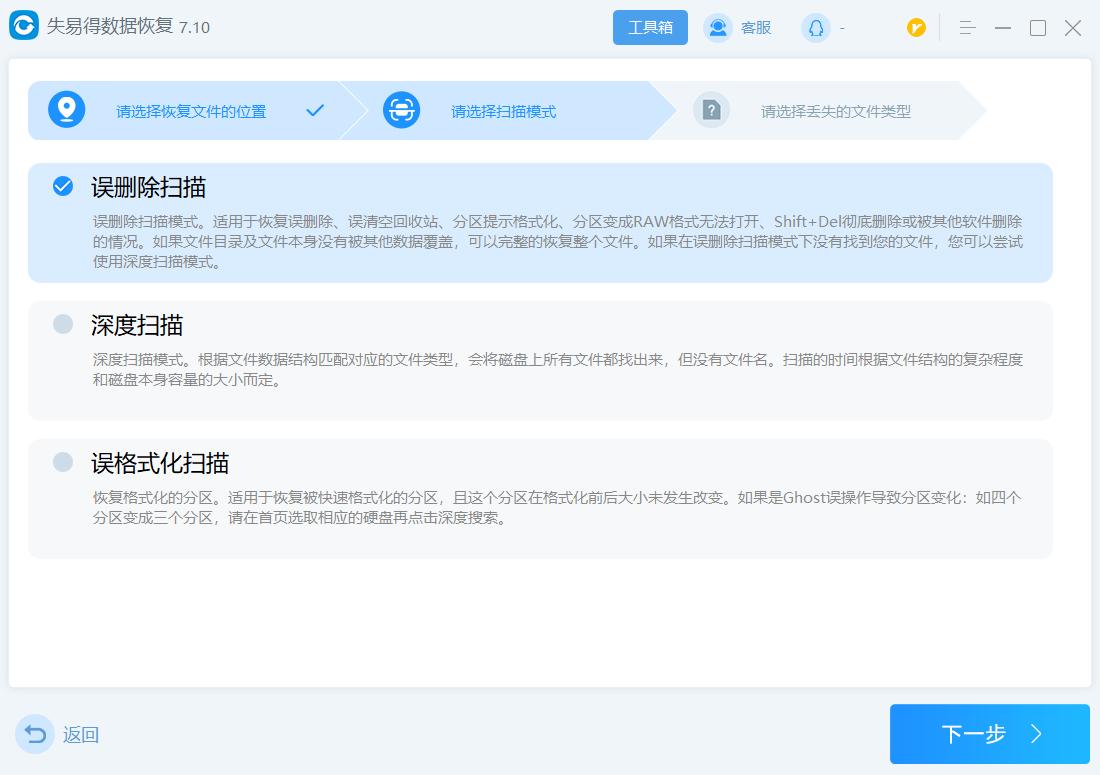Click the question mark icon for file type step
The image size is (1100, 775).
[x=711, y=111]
